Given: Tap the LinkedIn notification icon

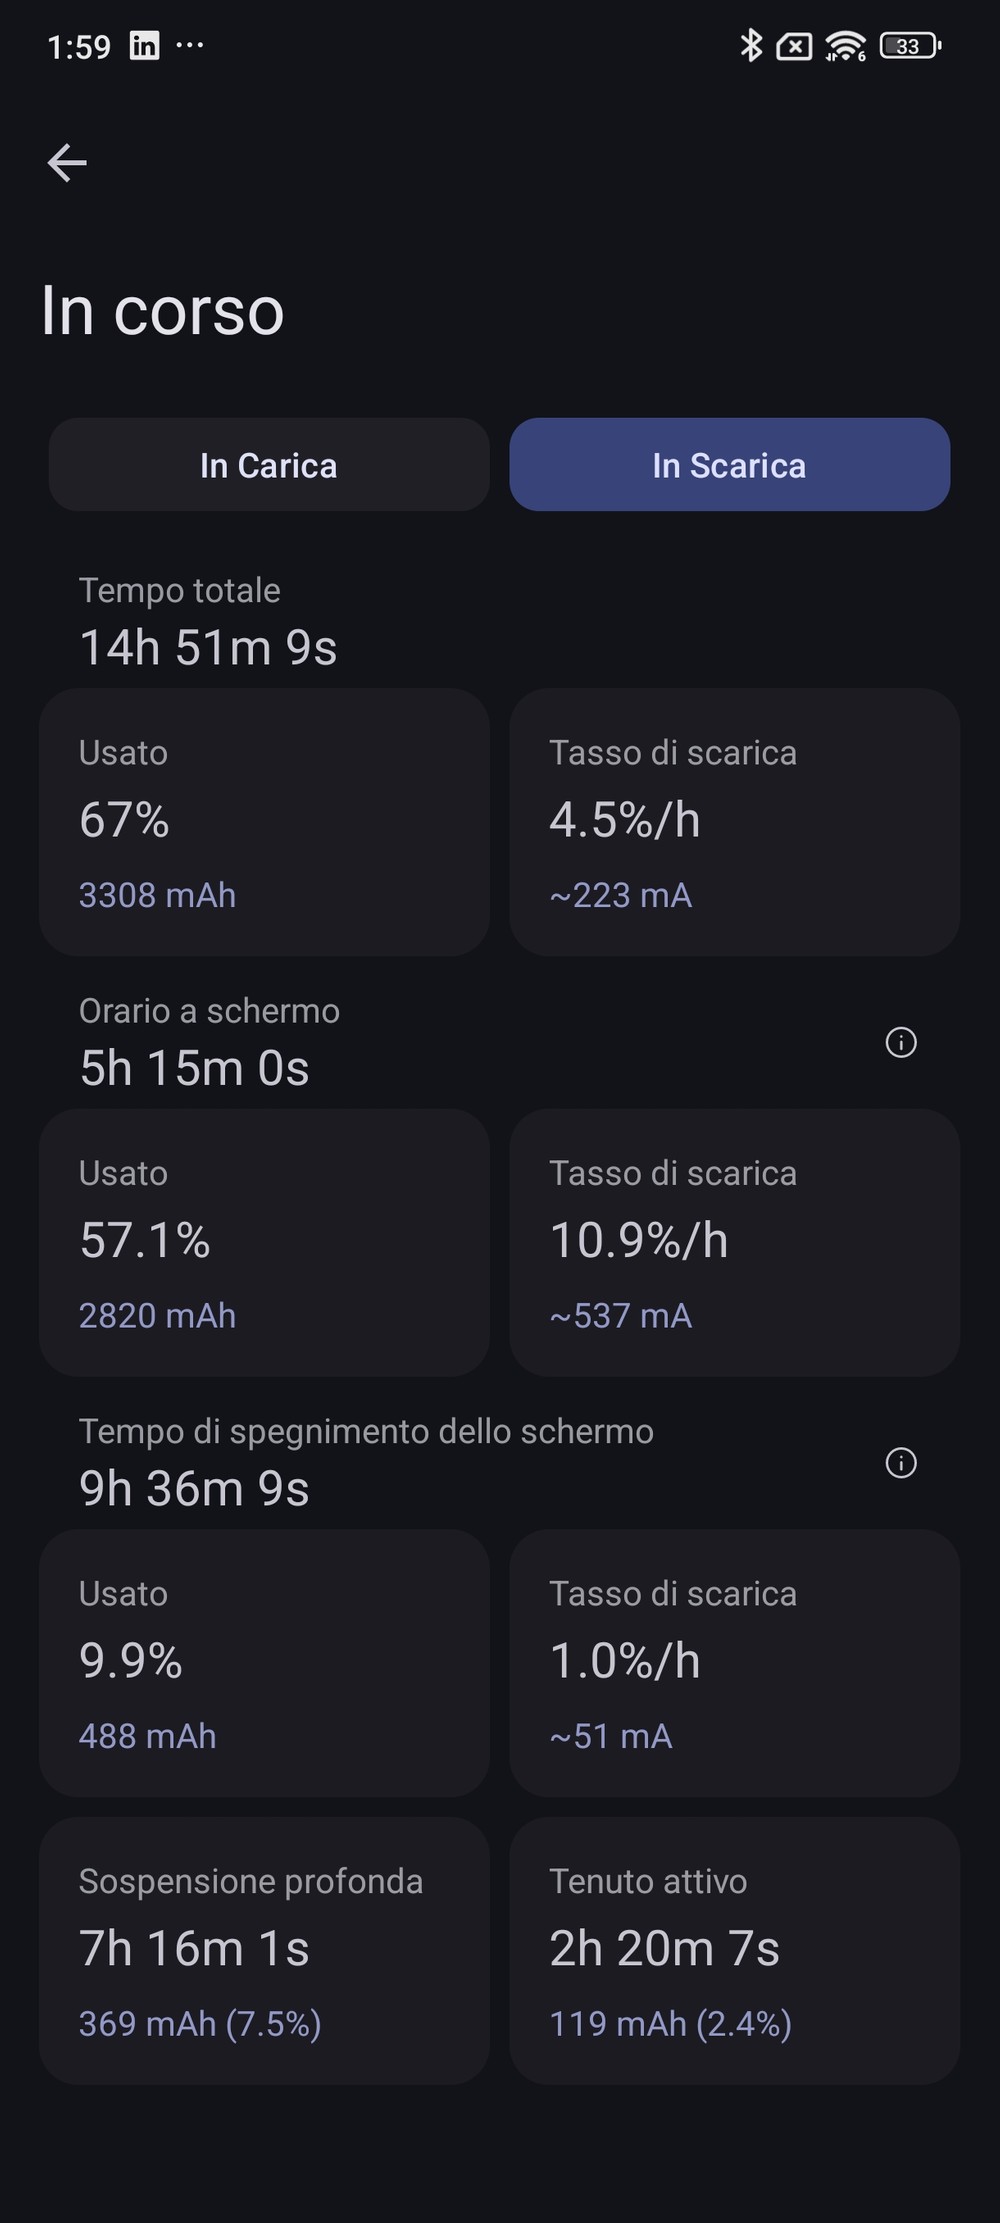Looking at the screenshot, I should click(x=144, y=46).
